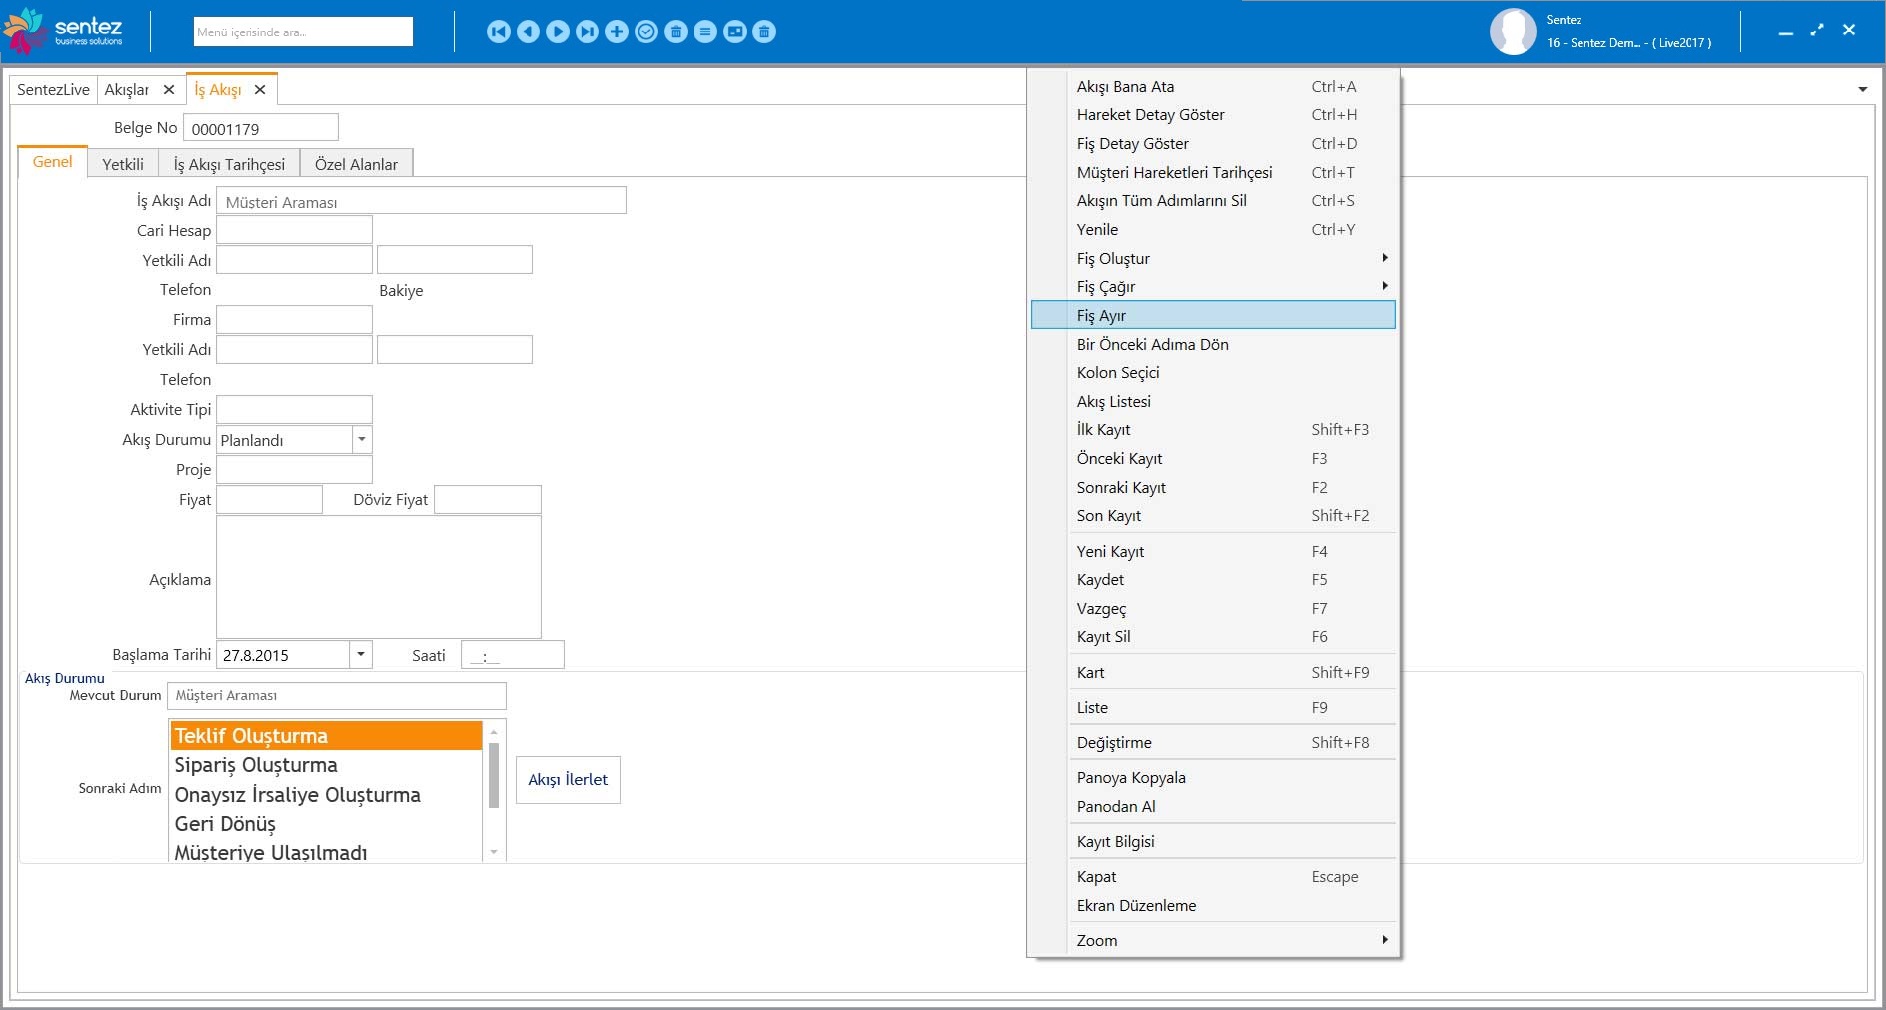Click the Saati time field
1886x1010 pixels.
[x=513, y=655]
